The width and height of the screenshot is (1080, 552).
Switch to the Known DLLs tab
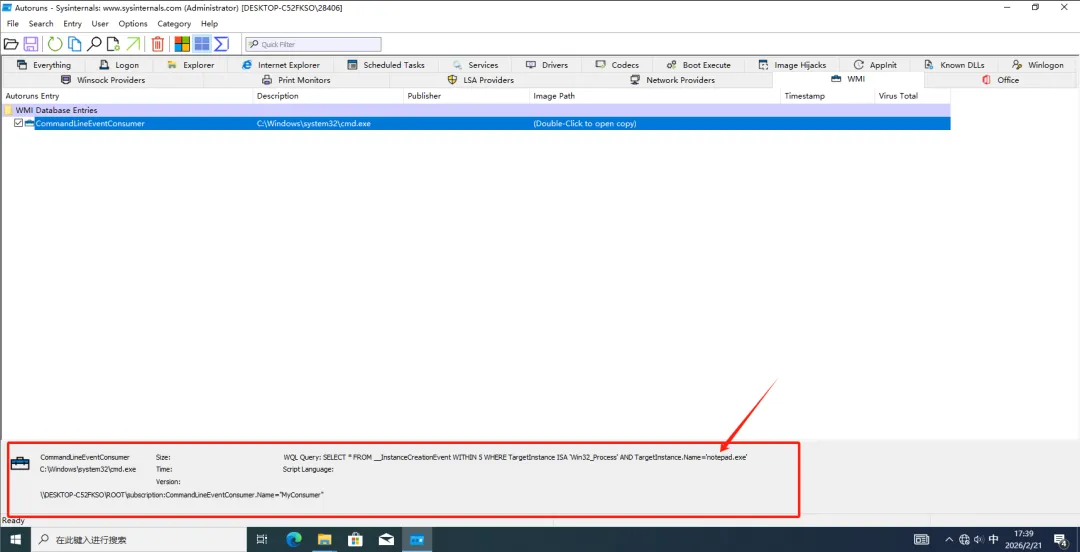pos(954,65)
